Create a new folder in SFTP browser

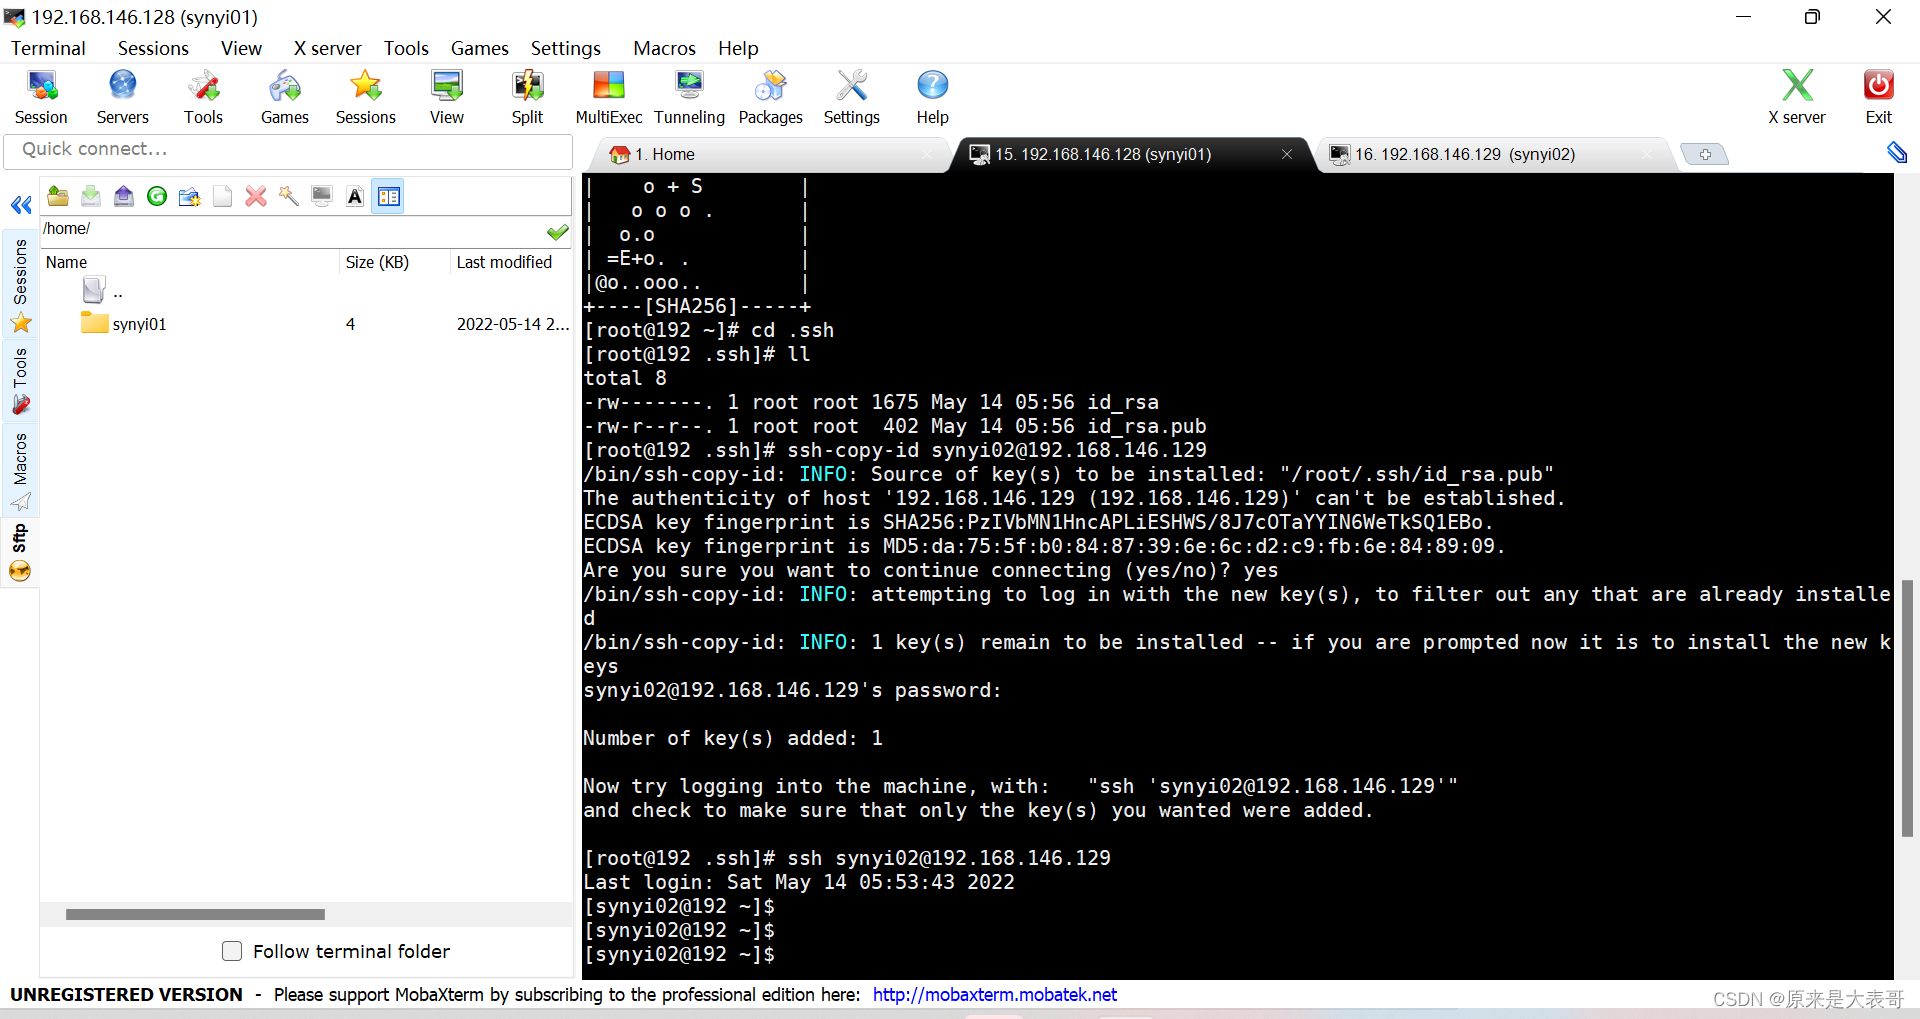[x=190, y=196]
